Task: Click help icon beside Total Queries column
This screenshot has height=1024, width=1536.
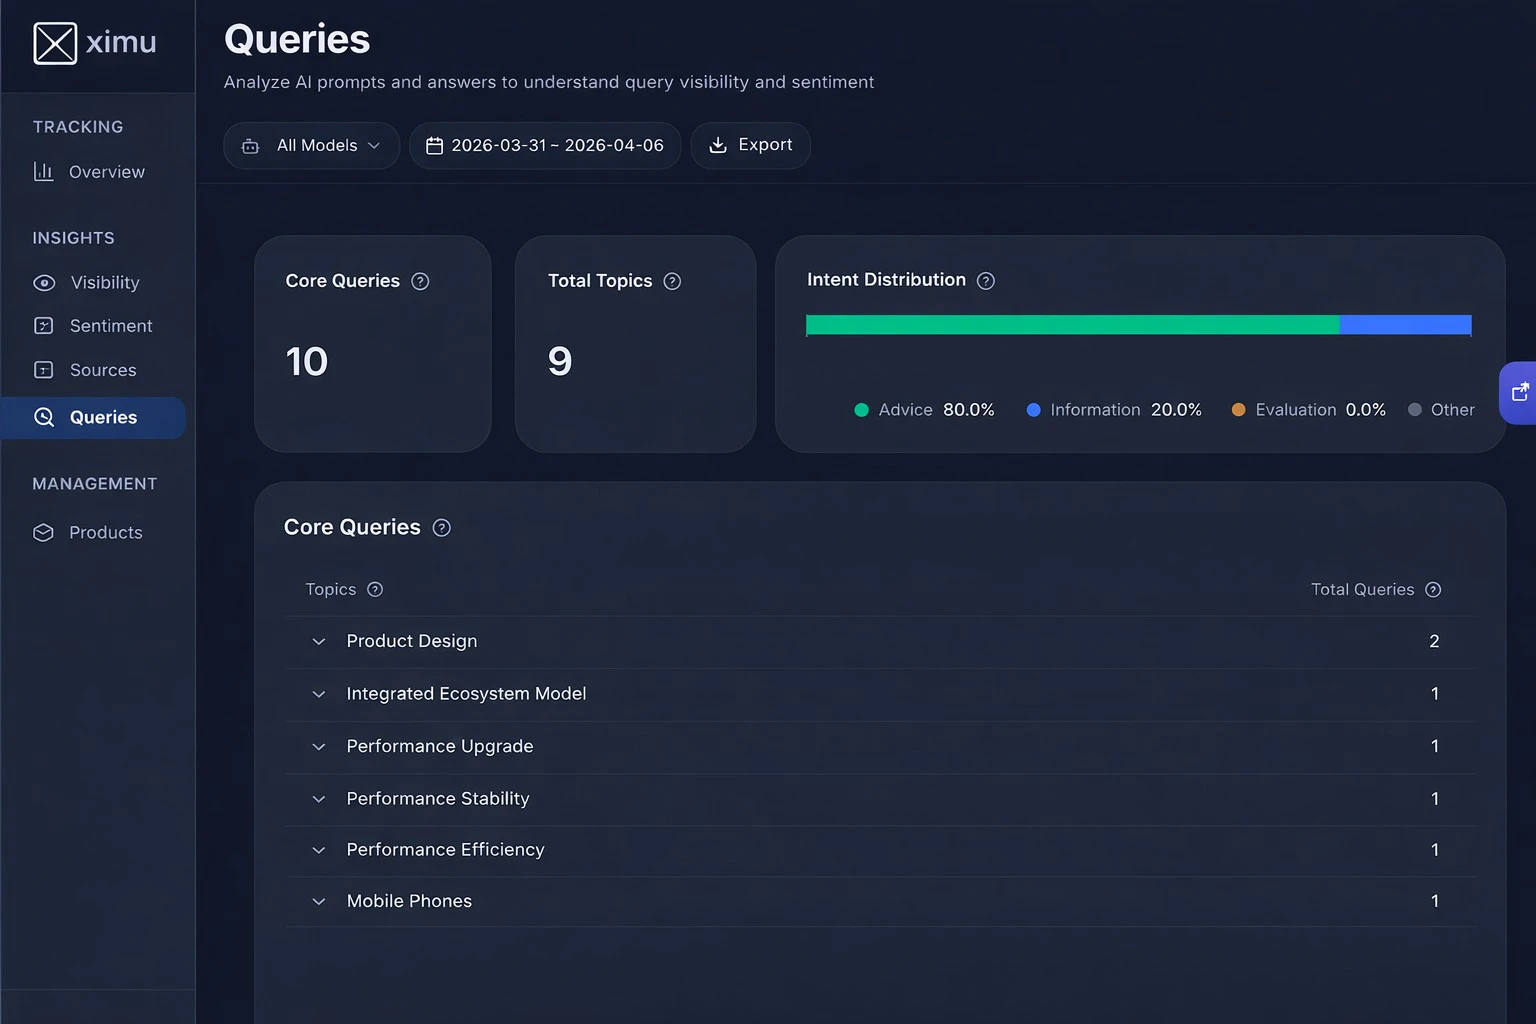Action: coord(1433,590)
